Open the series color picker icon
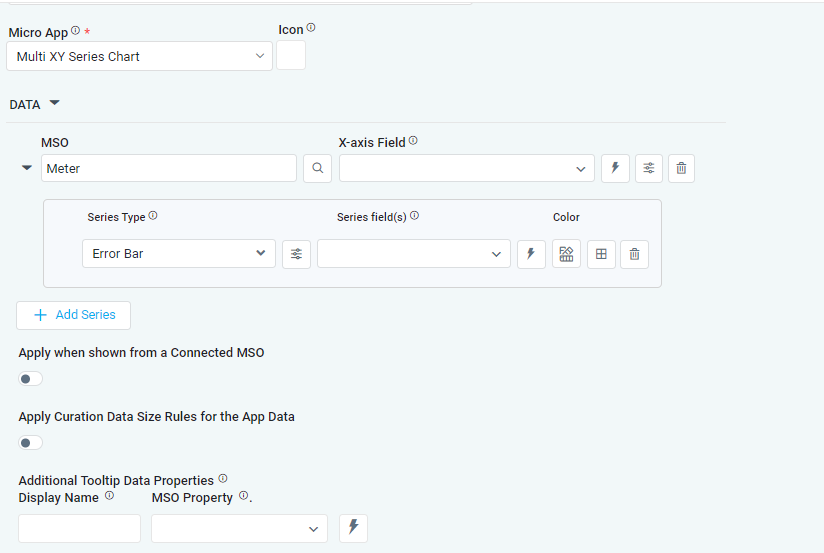 click(x=566, y=254)
